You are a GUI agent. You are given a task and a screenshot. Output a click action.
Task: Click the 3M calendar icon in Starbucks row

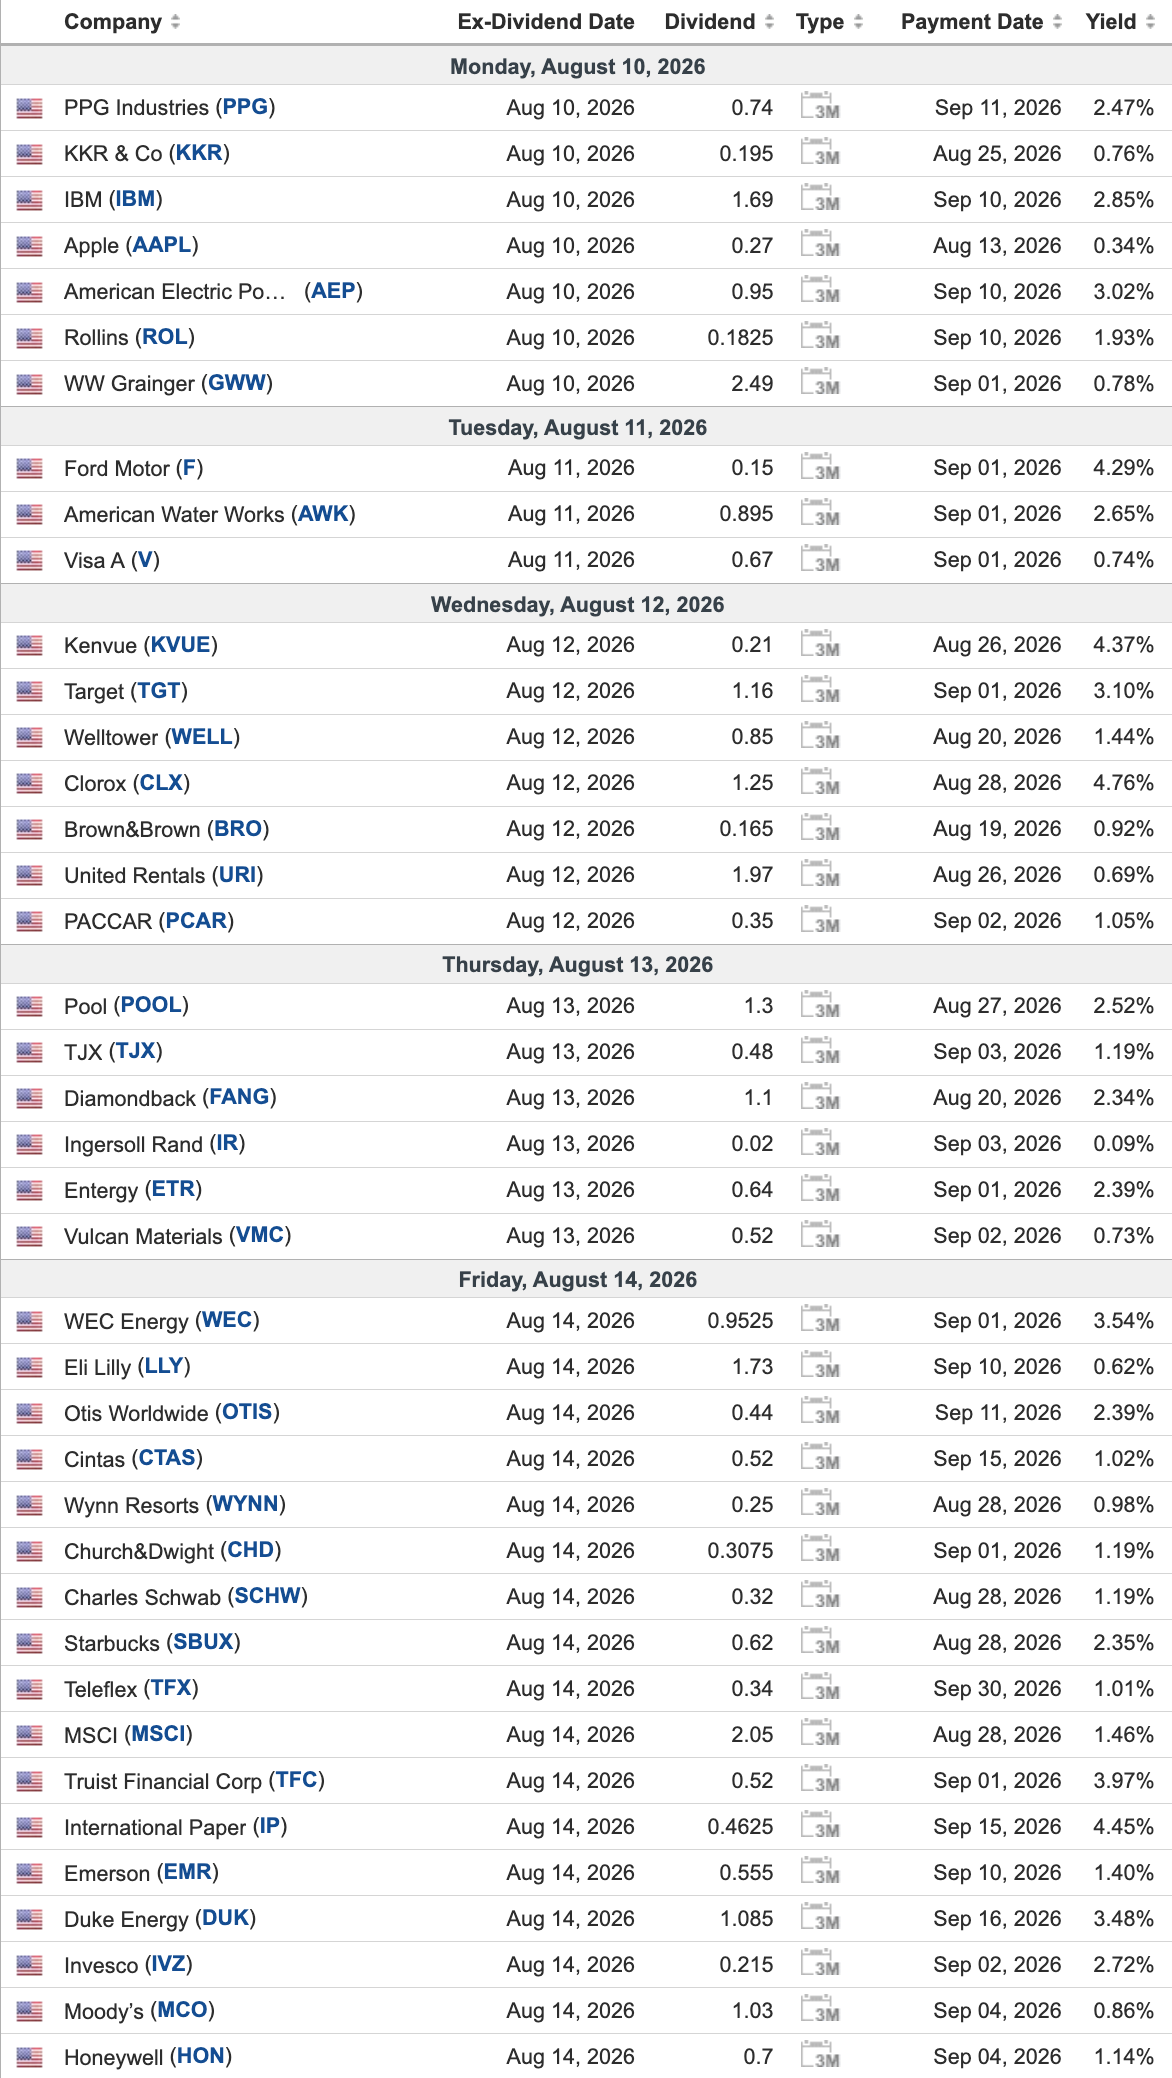820,1641
